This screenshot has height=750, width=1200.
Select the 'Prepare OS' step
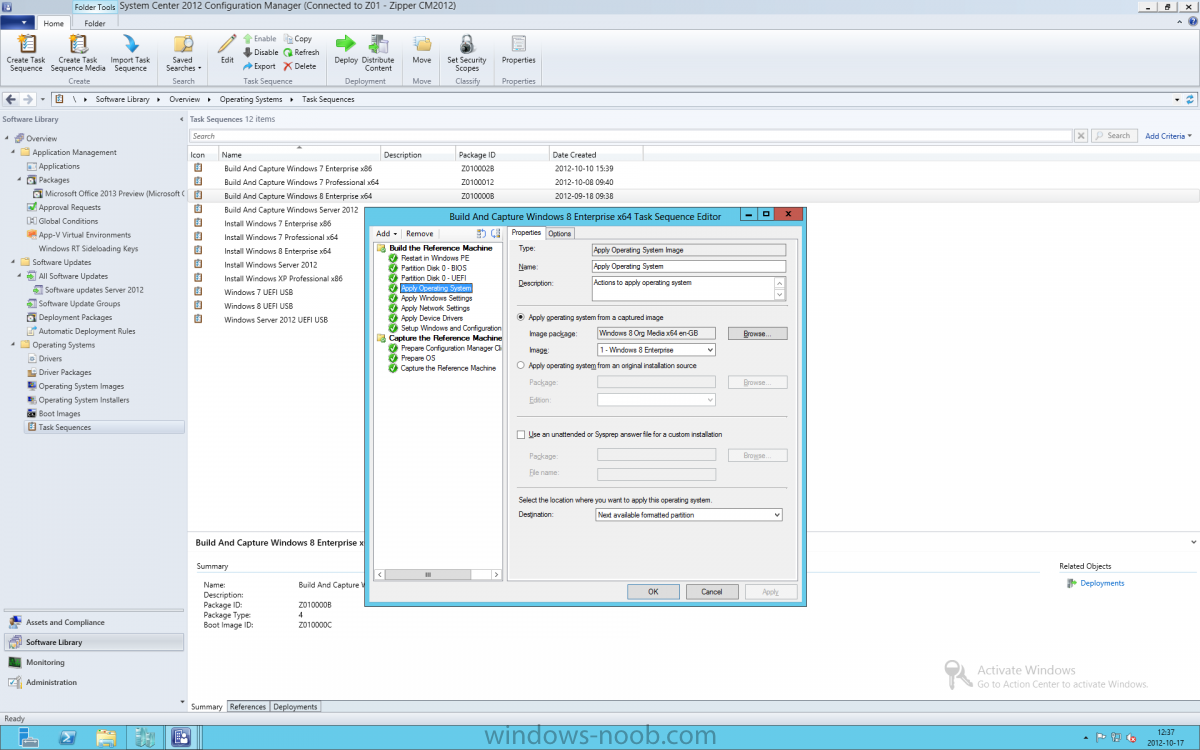tap(418, 358)
